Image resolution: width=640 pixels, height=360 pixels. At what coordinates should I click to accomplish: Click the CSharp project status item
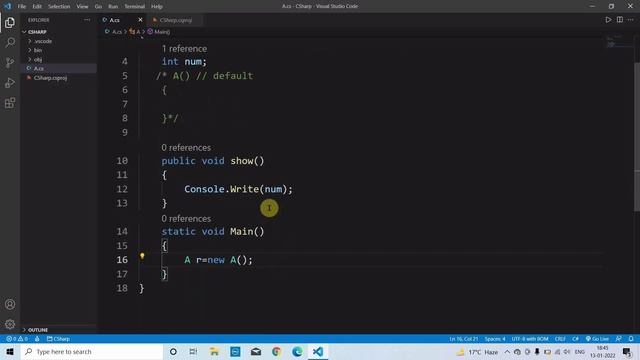pyautogui.click(x=58, y=339)
